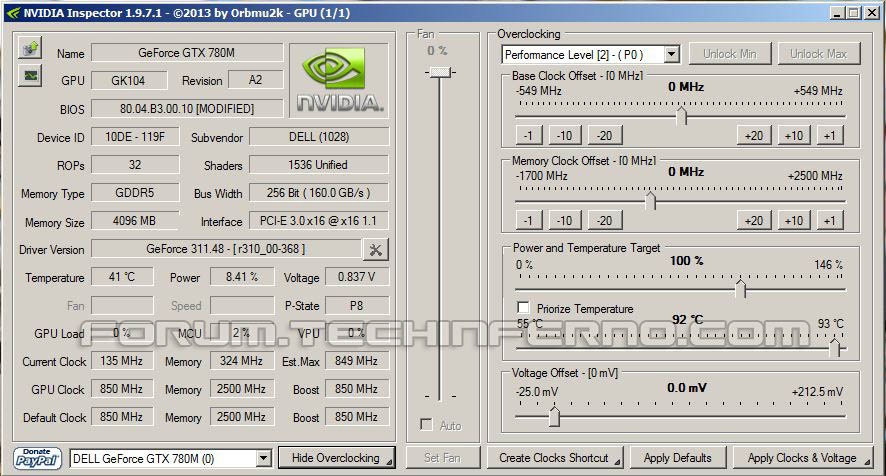Click the PayPal Donate button
Viewport: 886px width, 476px height.
(x=37, y=458)
